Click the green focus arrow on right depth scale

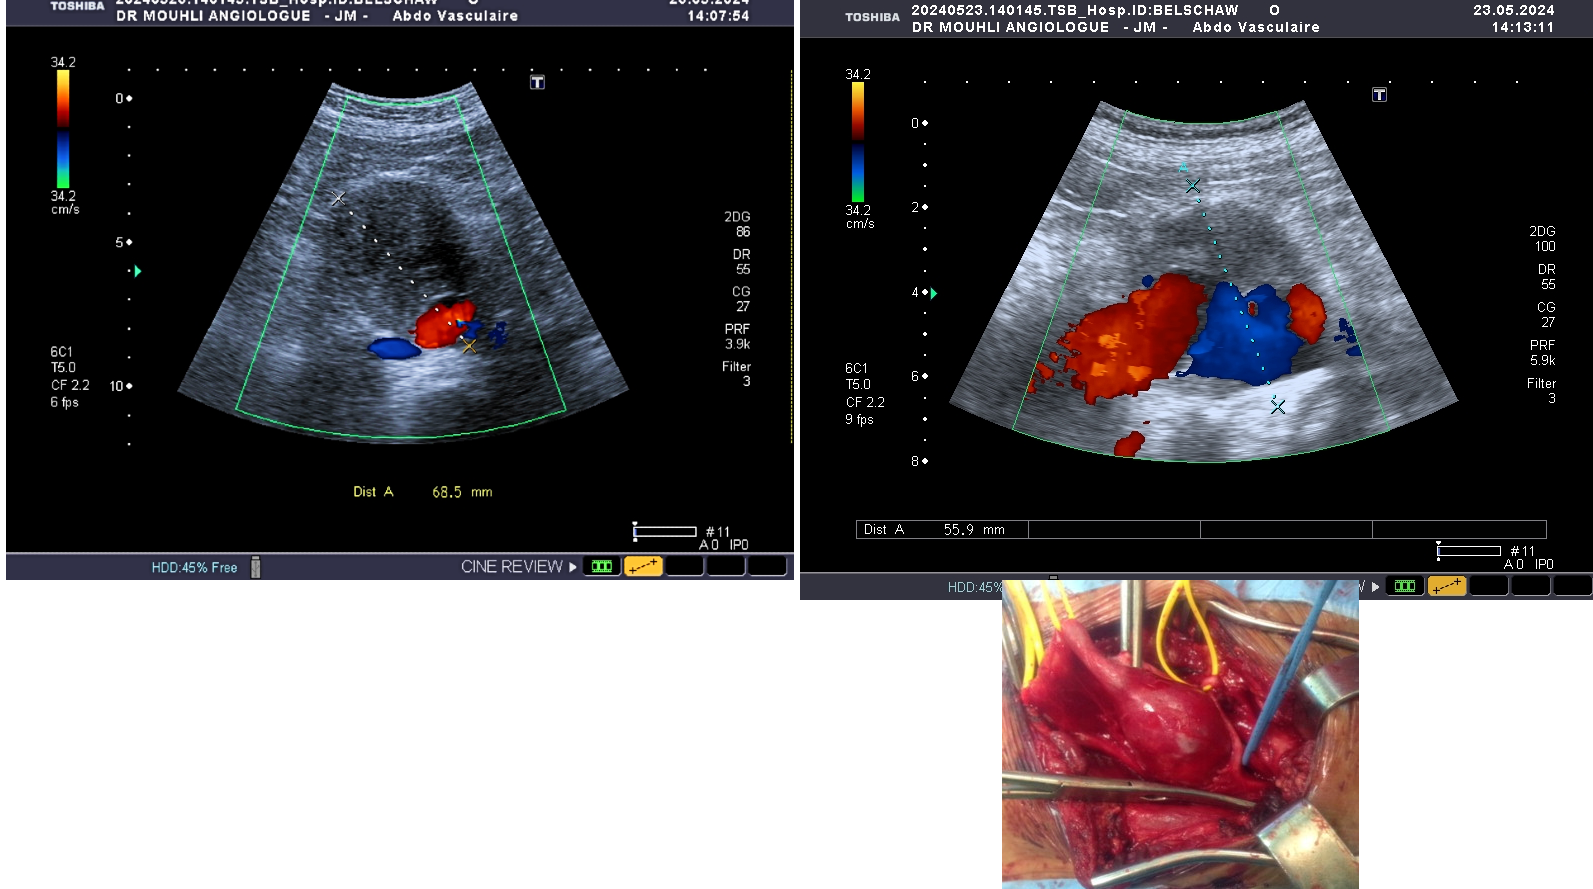coord(934,293)
